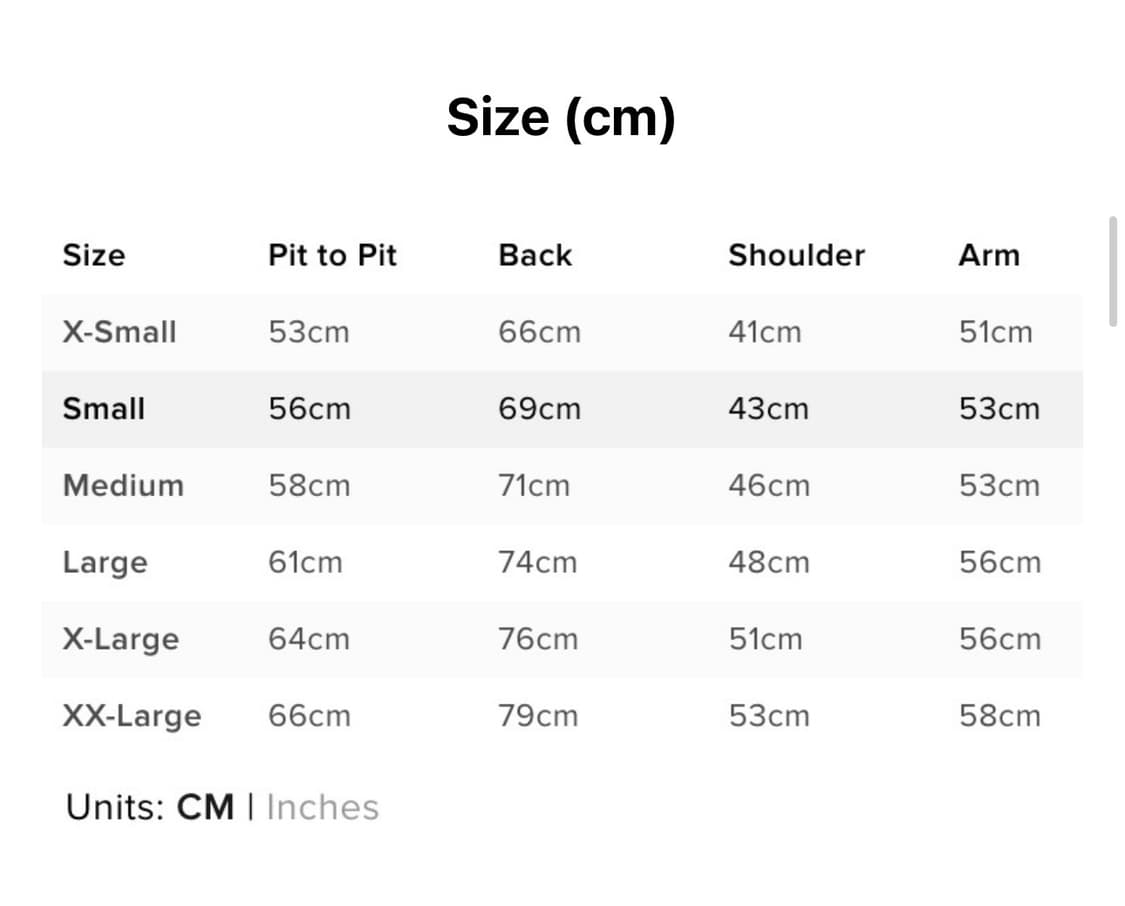Pick the XX-Large size row label
The height and width of the screenshot is (906, 1125).
(x=131, y=716)
